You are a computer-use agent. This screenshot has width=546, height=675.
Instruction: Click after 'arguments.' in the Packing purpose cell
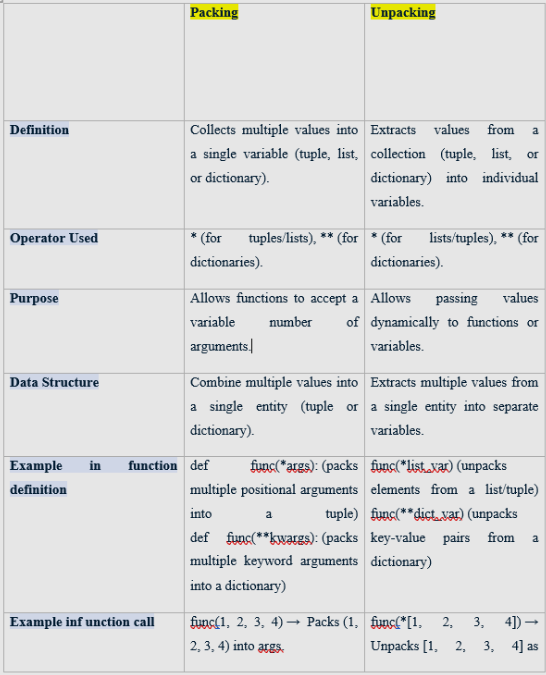coord(252,346)
